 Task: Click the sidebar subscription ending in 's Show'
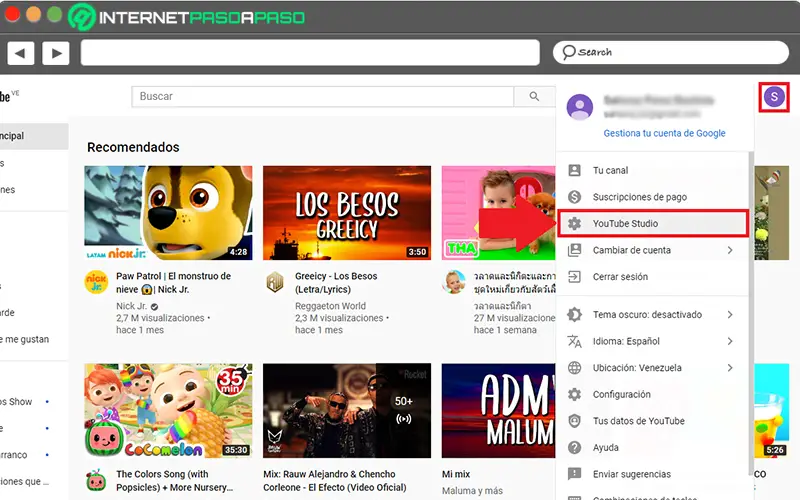click(16, 402)
